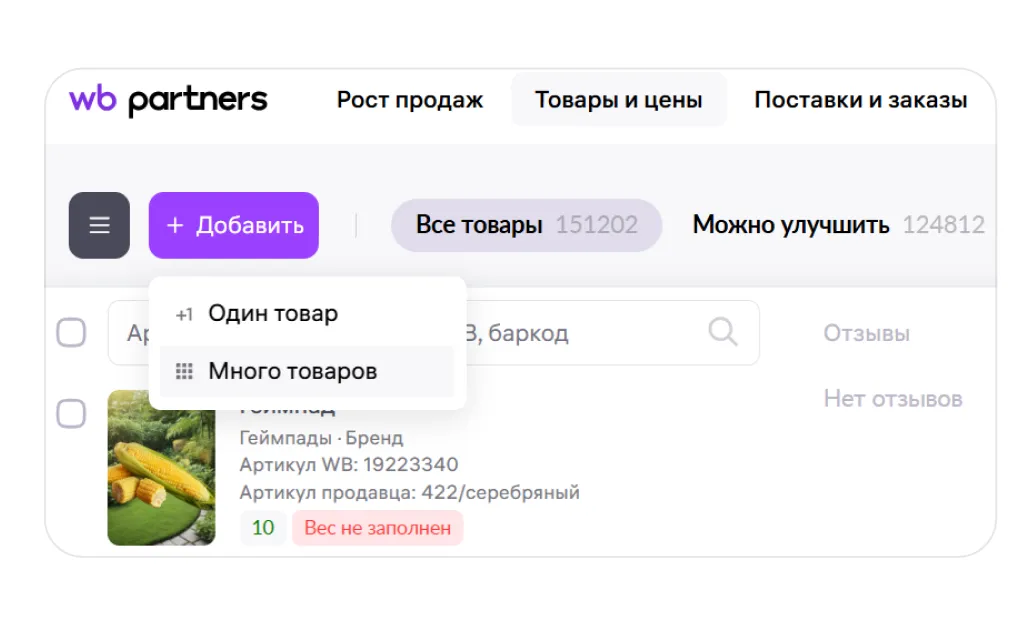The width and height of the screenshot is (1036, 621).
Task: Expand the Добавить dropdown button
Action: pos(234,225)
